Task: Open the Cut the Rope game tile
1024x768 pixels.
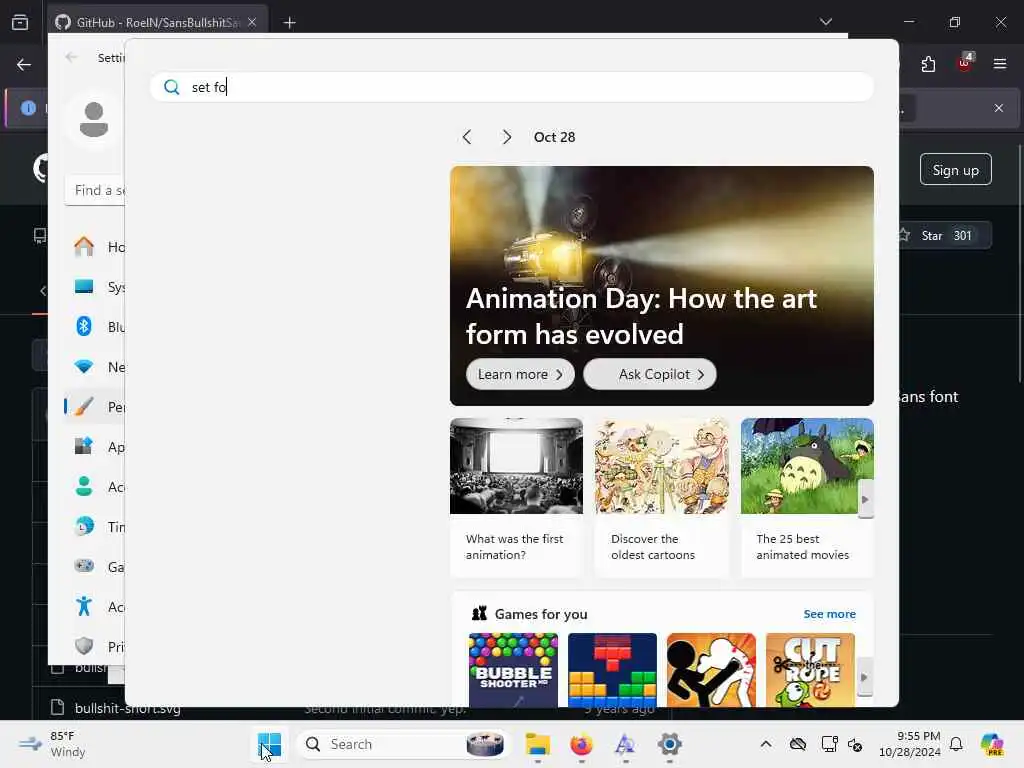Action: [810, 670]
